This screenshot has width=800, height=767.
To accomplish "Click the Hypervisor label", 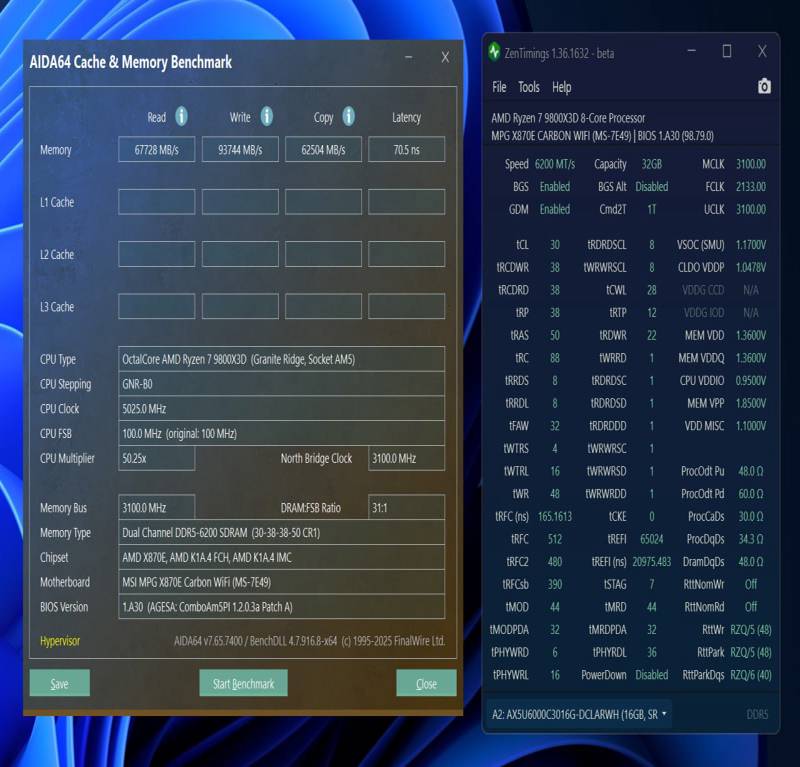I will click(60, 641).
